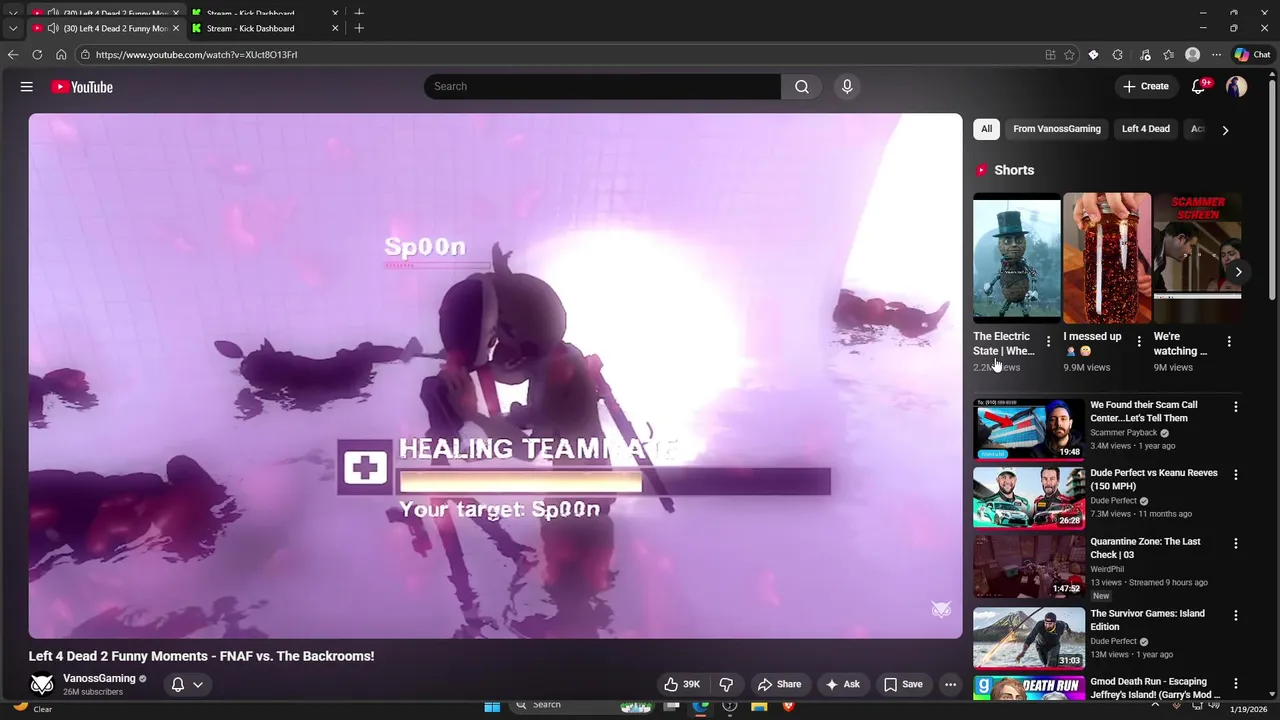
Task: Open the browser profile icon
Action: click(x=1192, y=55)
